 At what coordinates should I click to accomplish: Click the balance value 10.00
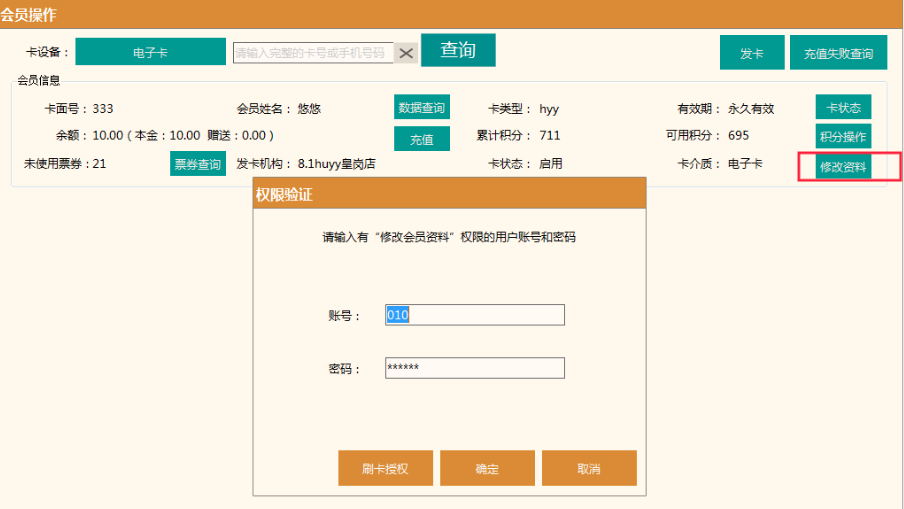[108, 135]
